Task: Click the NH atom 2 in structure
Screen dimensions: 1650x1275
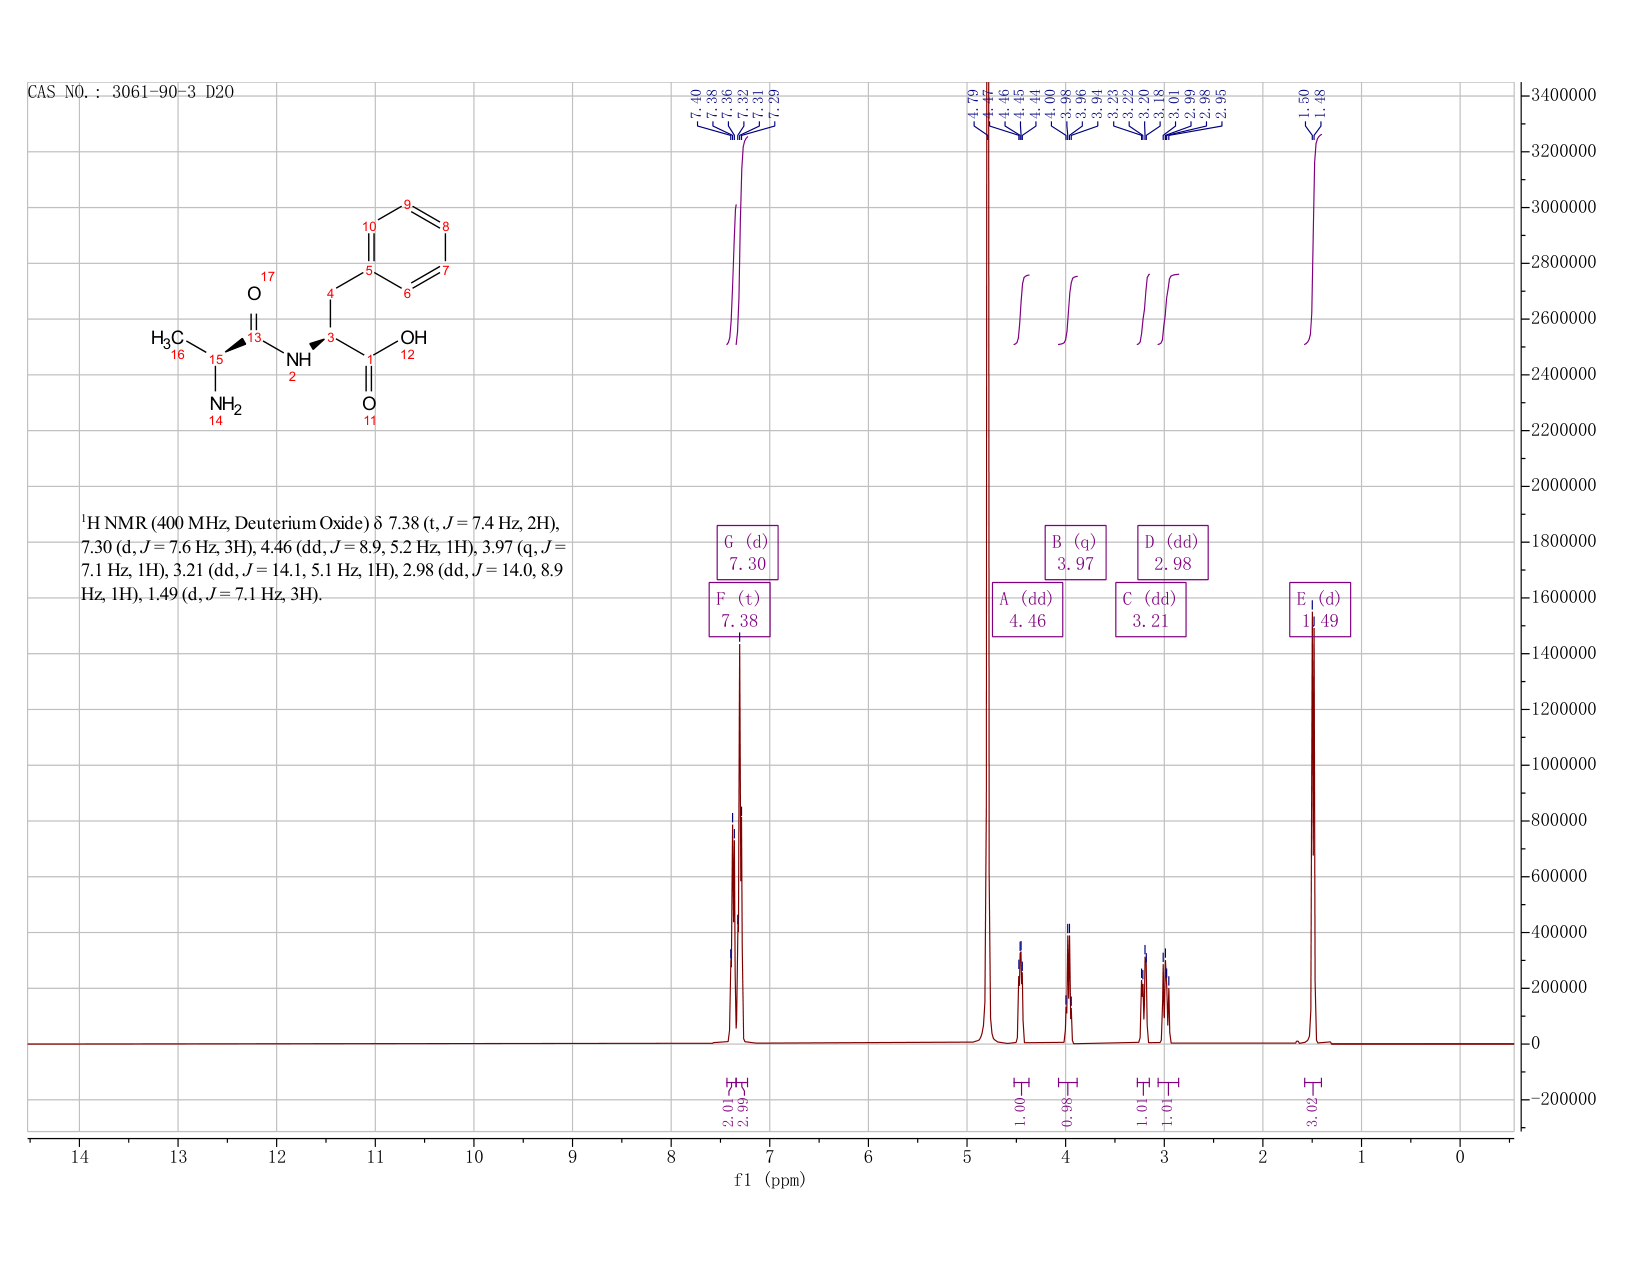Action: point(298,359)
